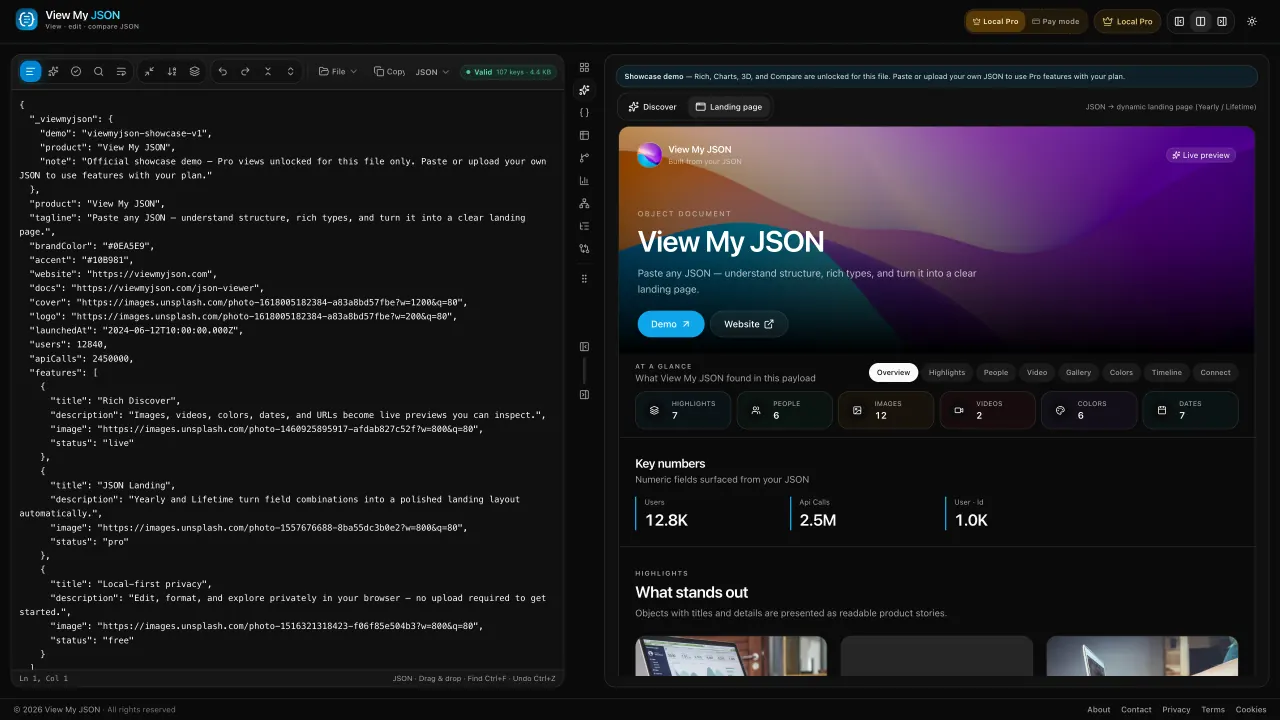Viewport: 1280px width, 720px height.
Task: Click the View My JSON app logo
Action: pos(27,19)
